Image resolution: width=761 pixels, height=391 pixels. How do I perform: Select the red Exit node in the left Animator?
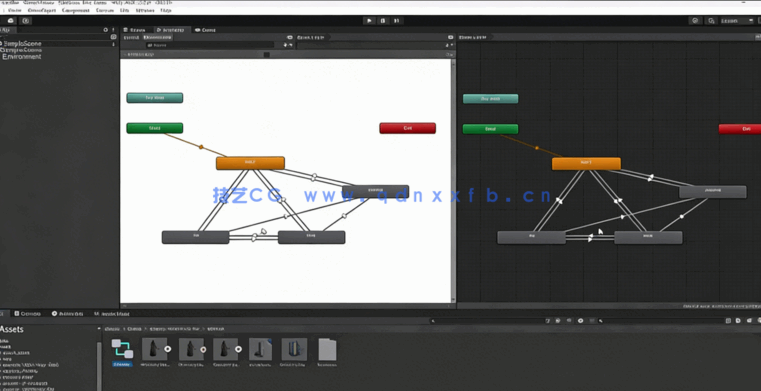click(x=408, y=128)
